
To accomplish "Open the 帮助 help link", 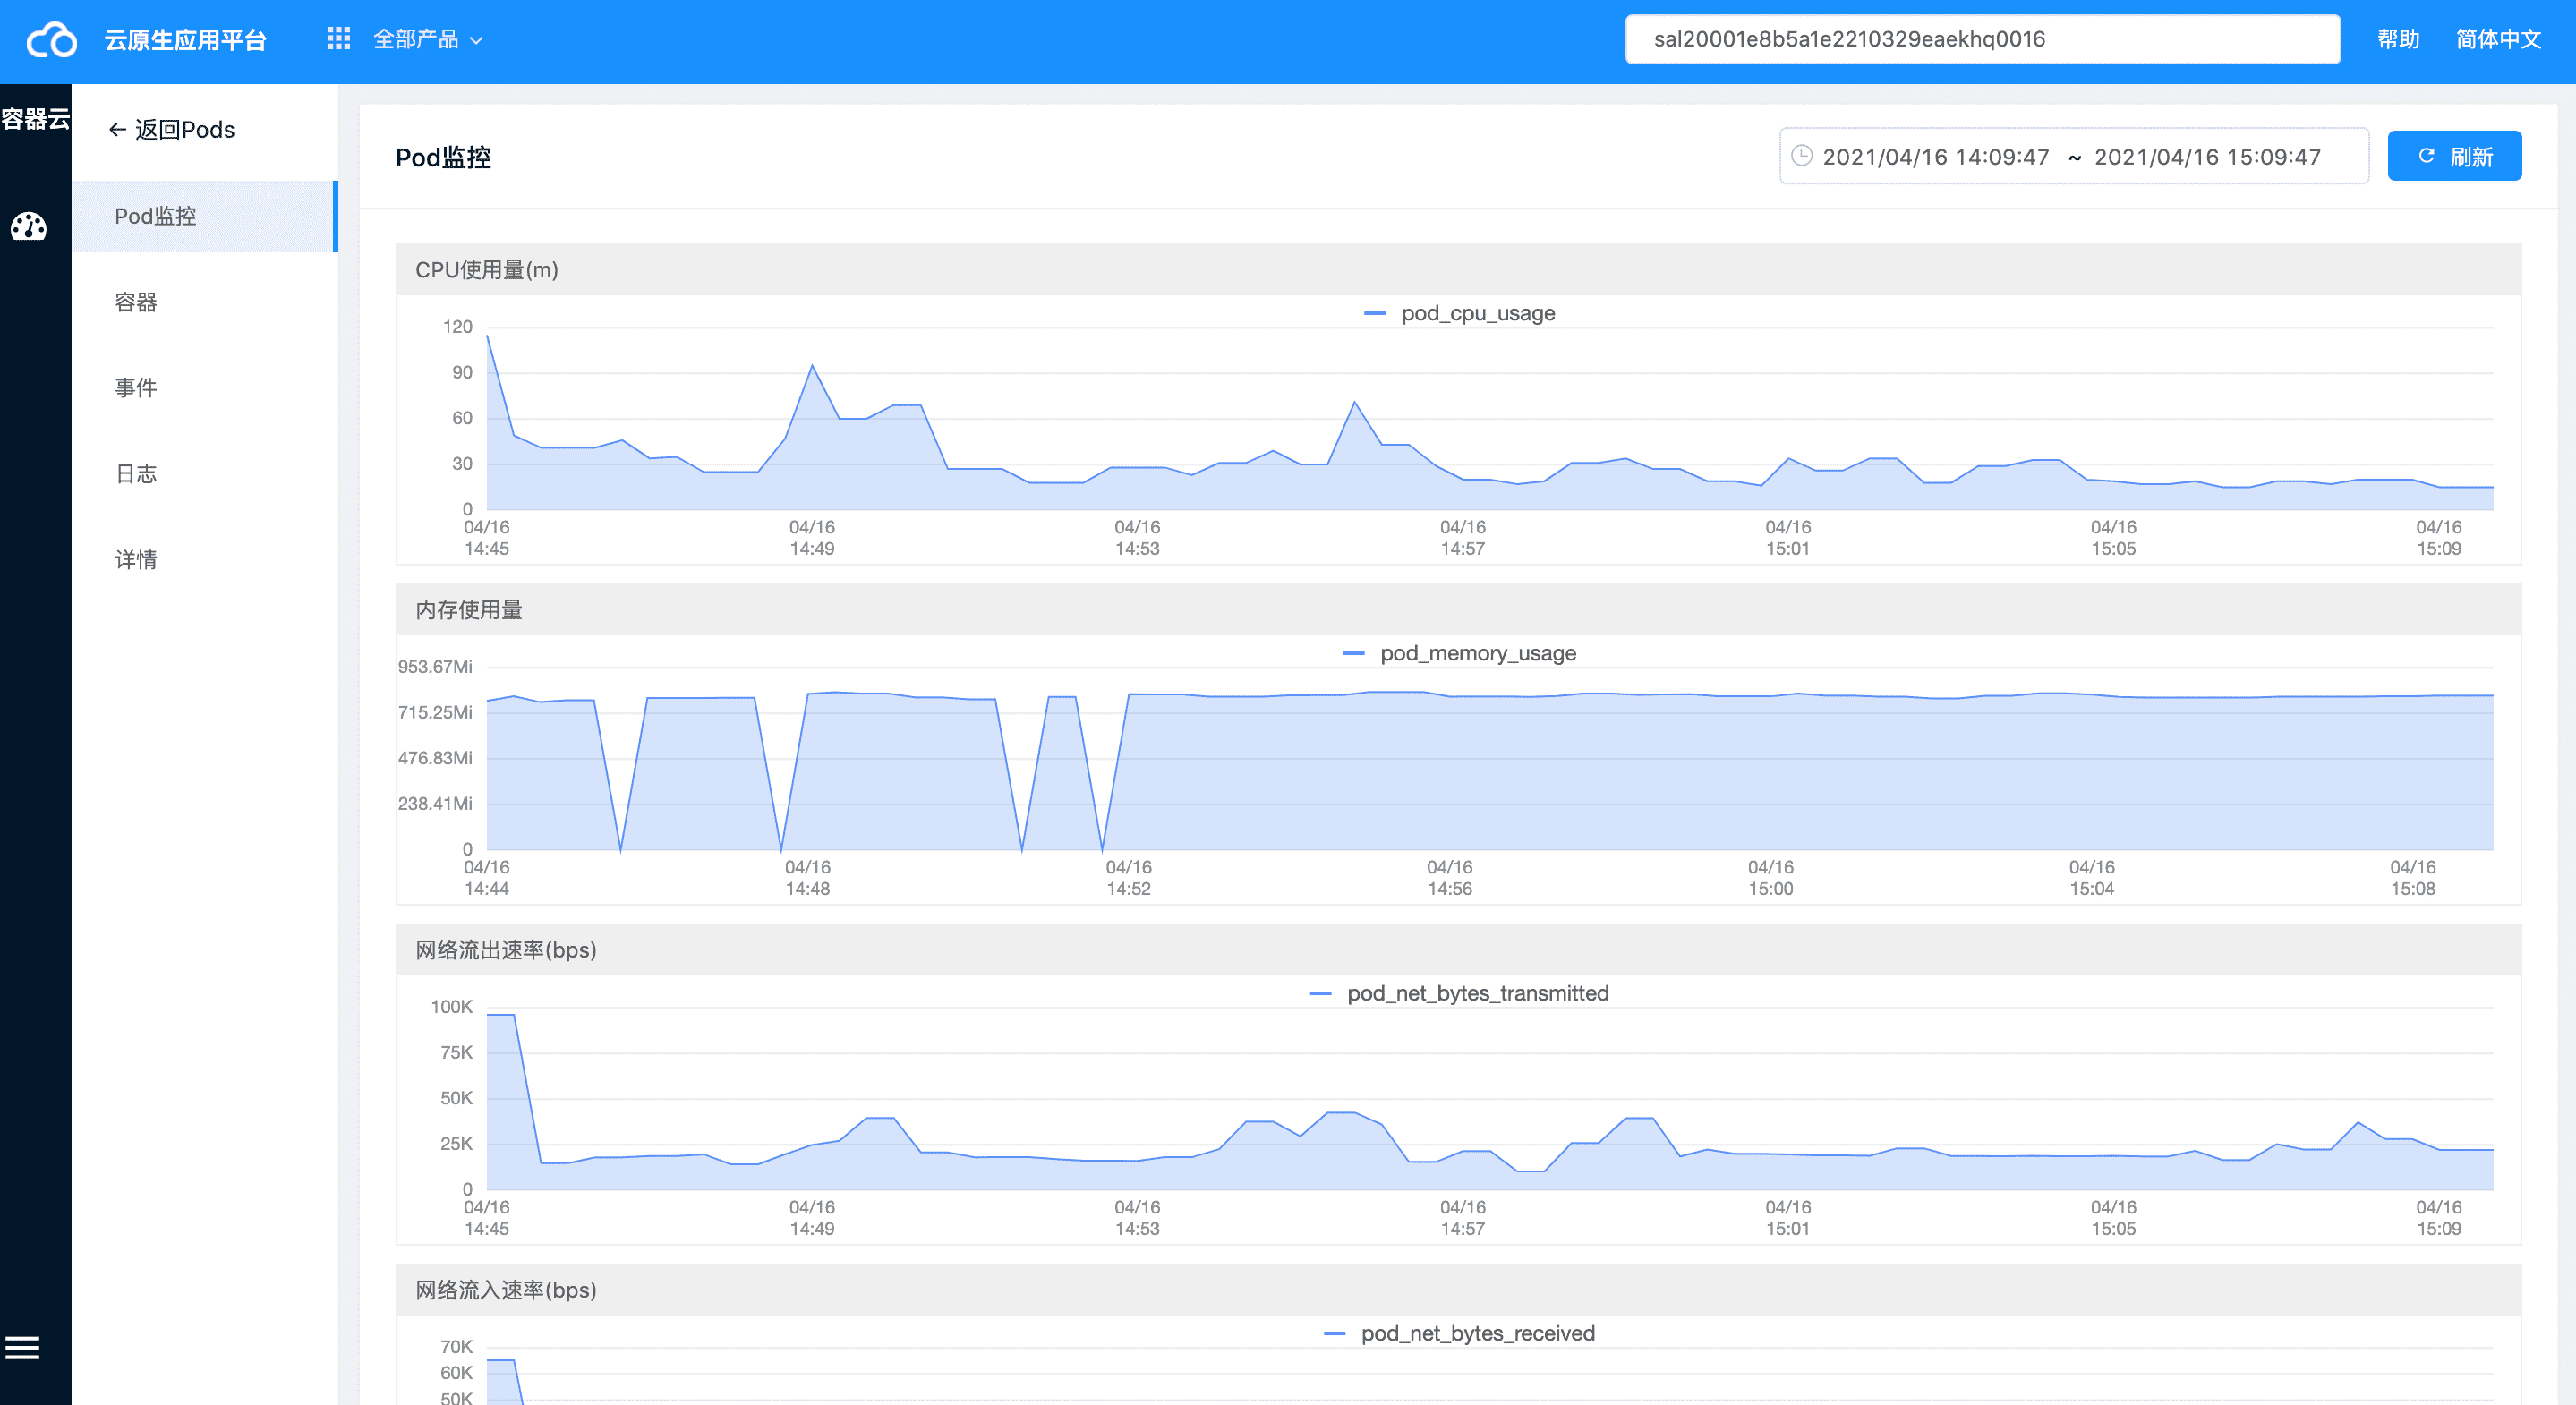I will [x=2398, y=39].
